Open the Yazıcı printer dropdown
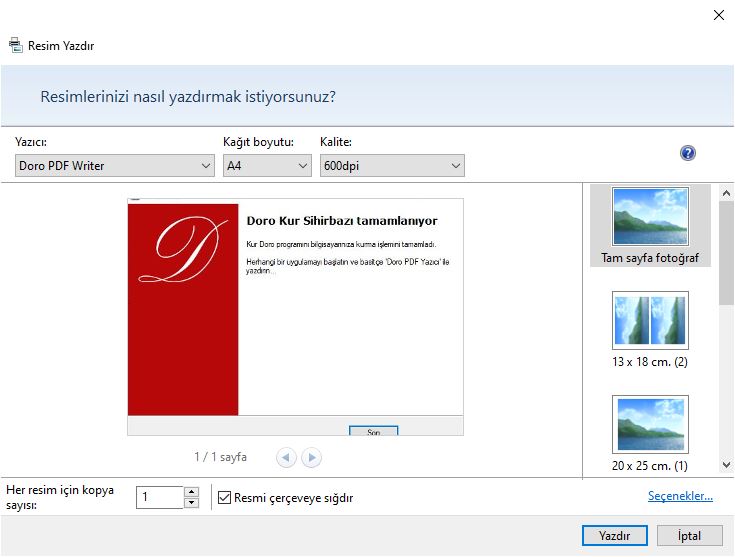This screenshot has height=557, width=735. tap(115, 166)
